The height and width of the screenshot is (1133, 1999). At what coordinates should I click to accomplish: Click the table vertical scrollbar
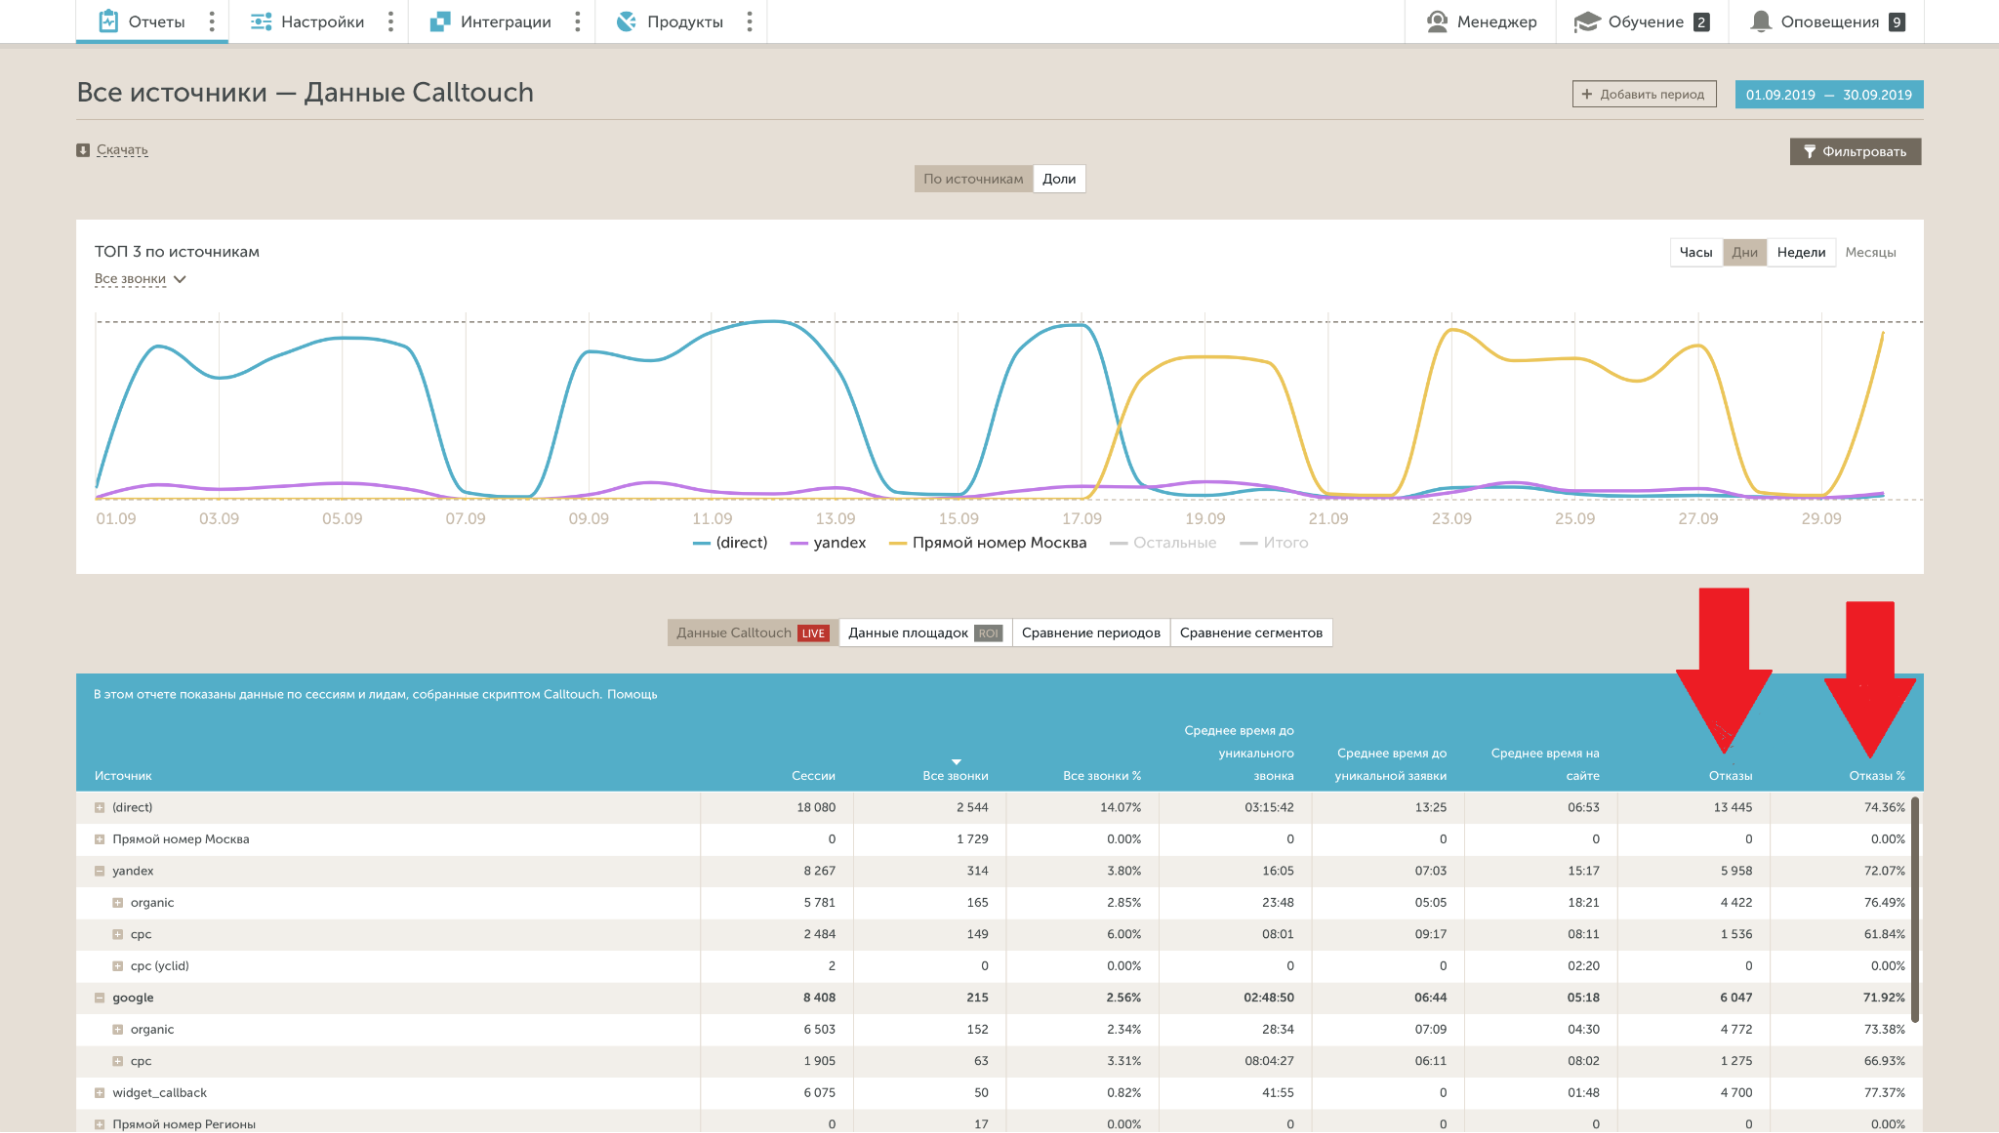pos(1915,909)
